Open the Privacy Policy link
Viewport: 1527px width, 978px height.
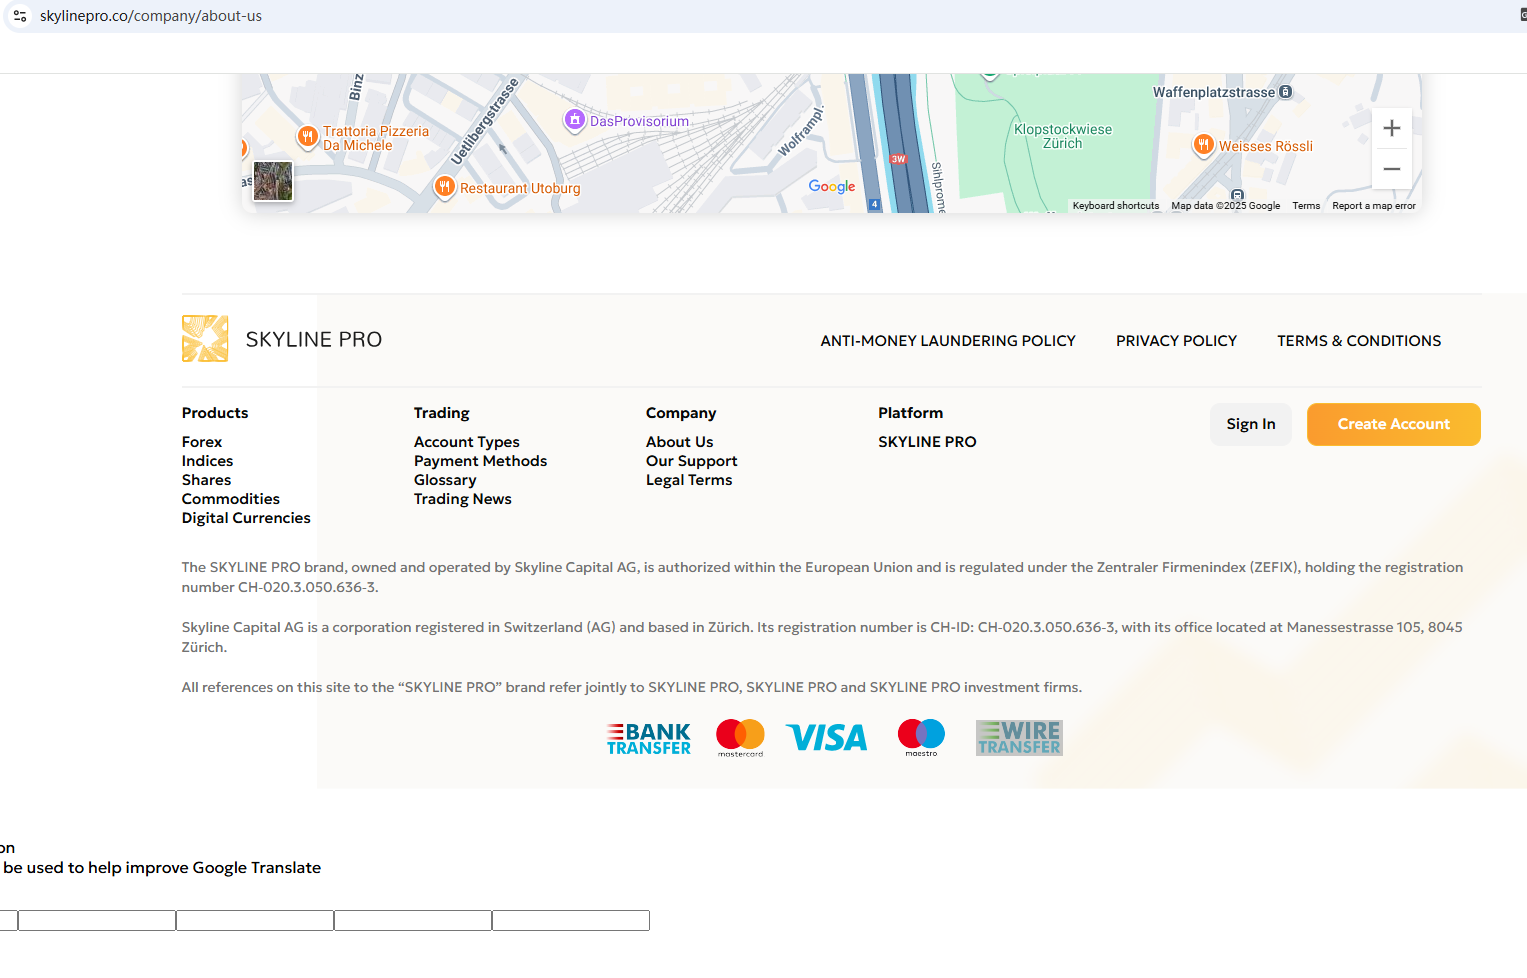click(1176, 341)
